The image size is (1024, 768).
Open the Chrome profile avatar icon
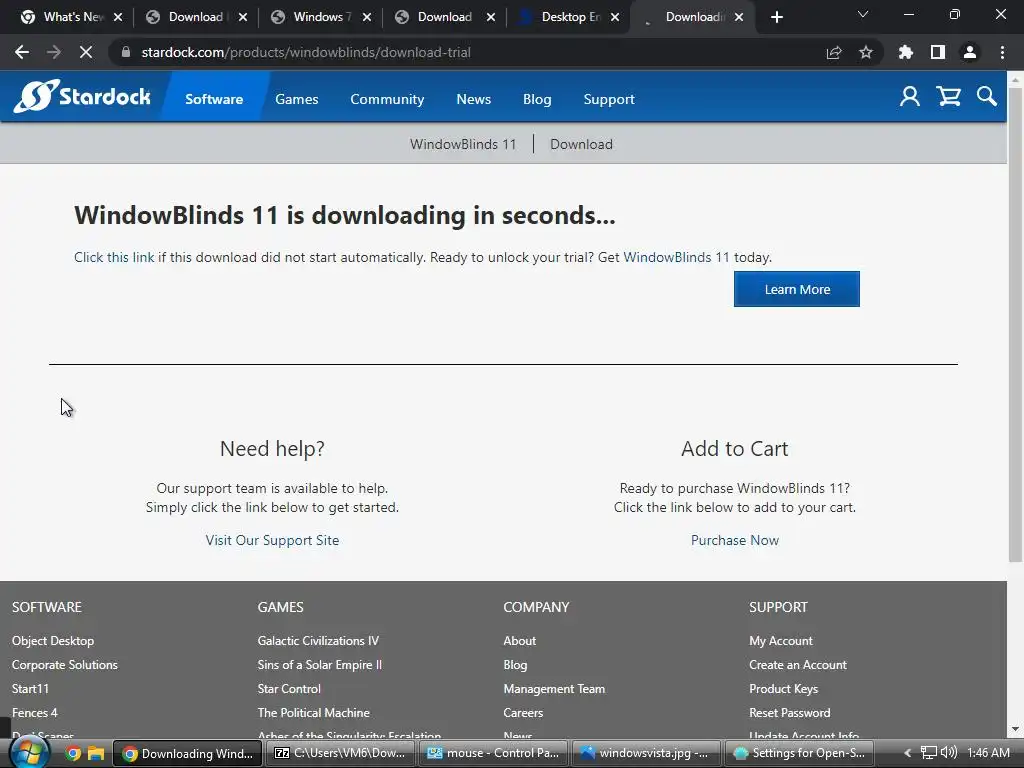click(970, 52)
